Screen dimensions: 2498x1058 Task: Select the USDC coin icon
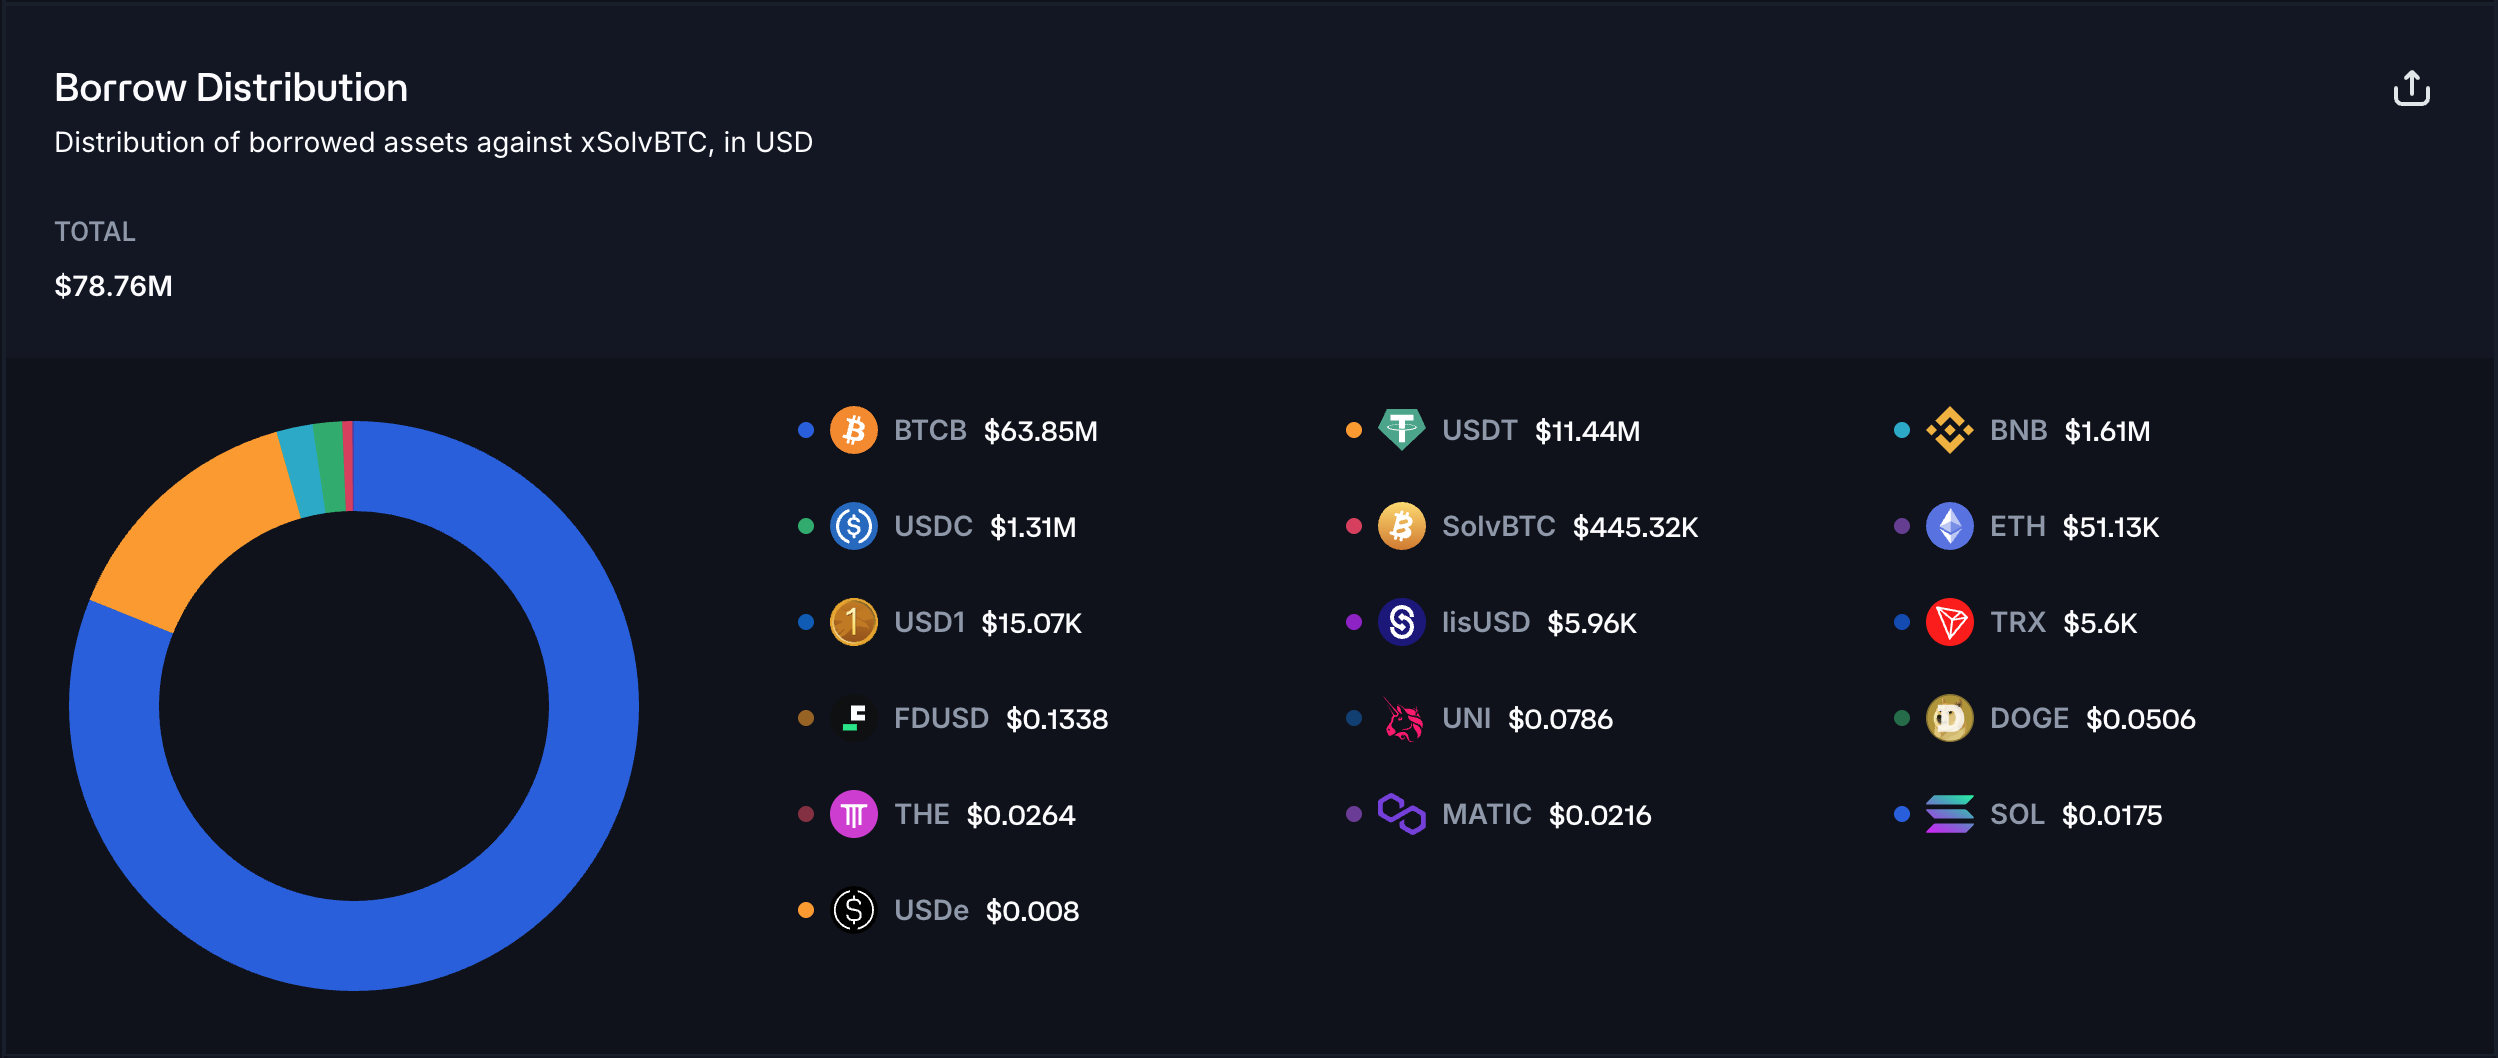pyautogui.click(x=853, y=526)
